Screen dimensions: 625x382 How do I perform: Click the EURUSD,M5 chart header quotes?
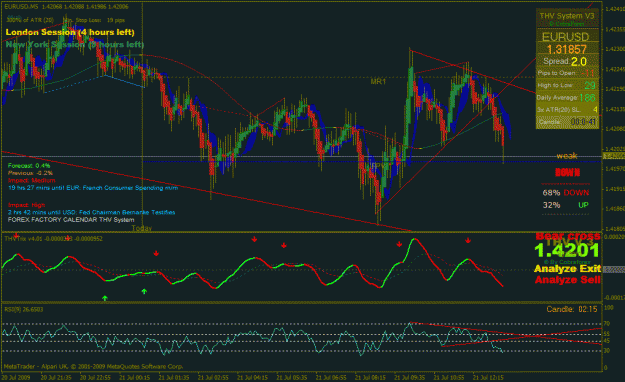(x=67, y=7)
